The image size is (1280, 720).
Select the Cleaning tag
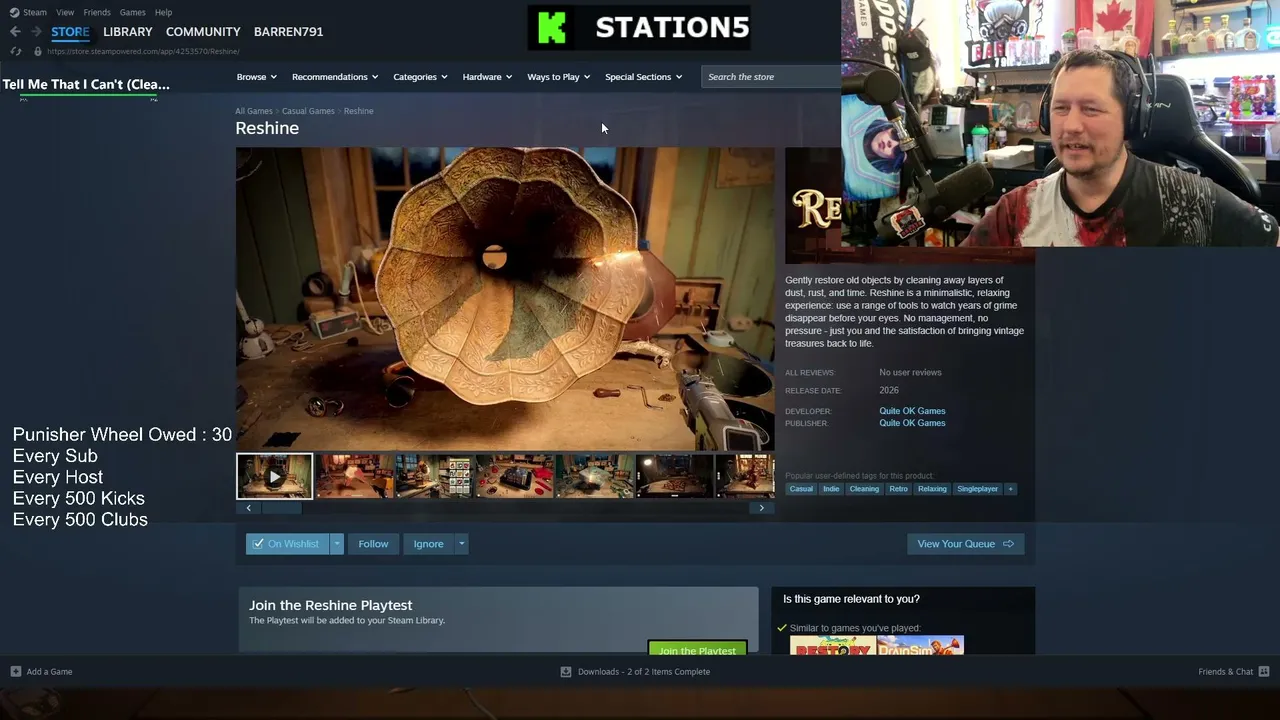864,489
